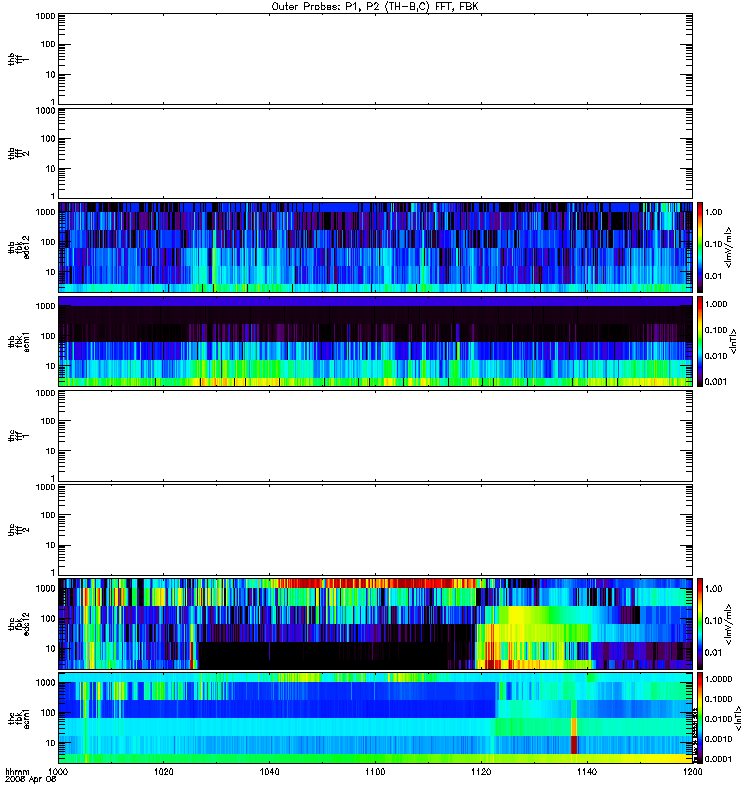Click "0.001" on thb scm1 color scale
Viewport: 750px width, 800px height.
click(x=716, y=382)
